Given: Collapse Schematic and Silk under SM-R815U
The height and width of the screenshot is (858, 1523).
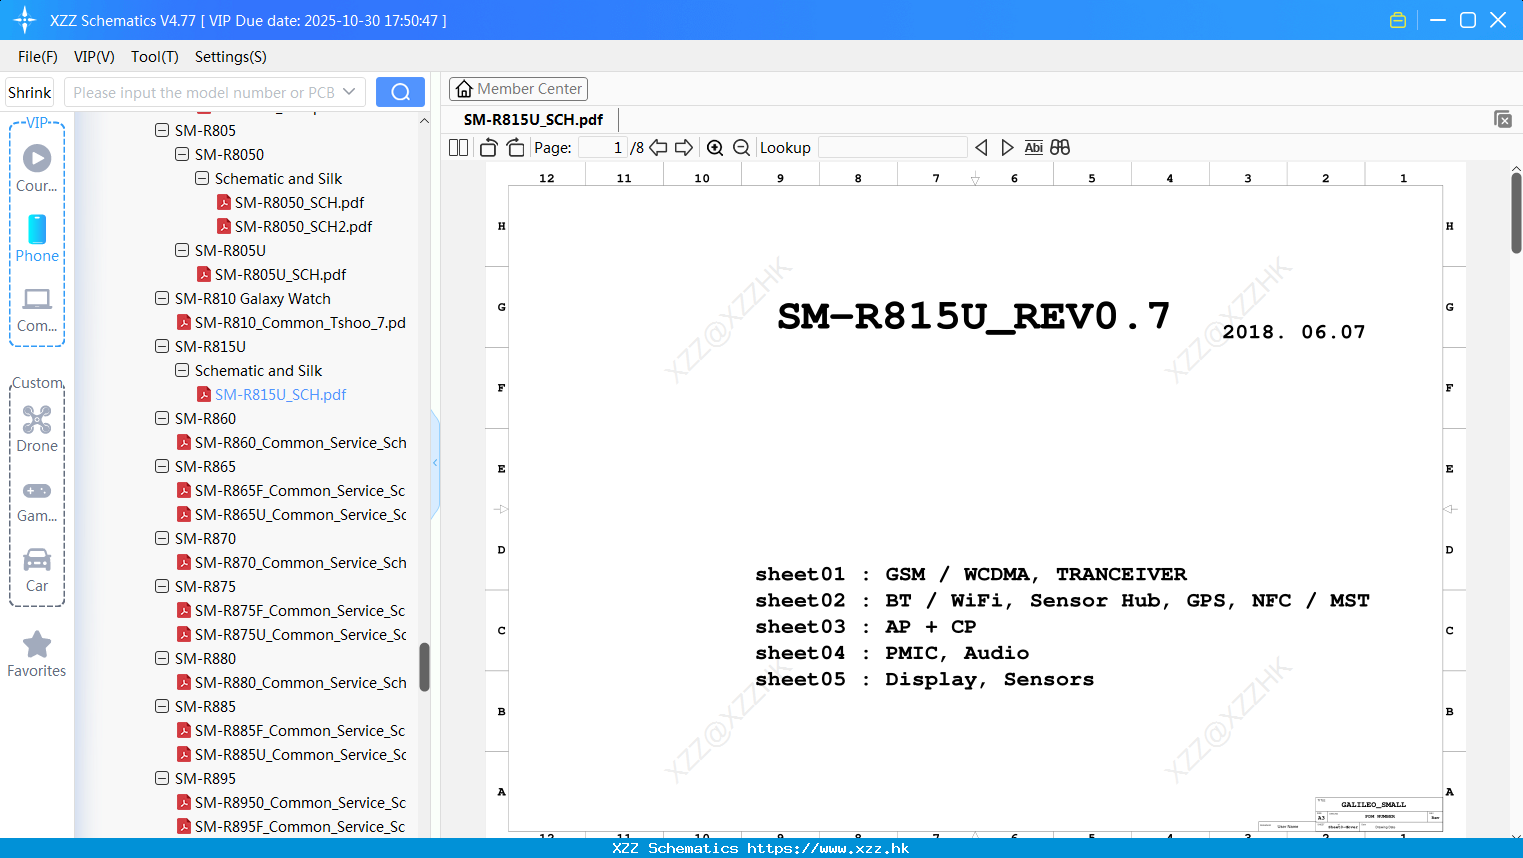Looking at the screenshot, I should pyautogui.click(x=182, y=370).
